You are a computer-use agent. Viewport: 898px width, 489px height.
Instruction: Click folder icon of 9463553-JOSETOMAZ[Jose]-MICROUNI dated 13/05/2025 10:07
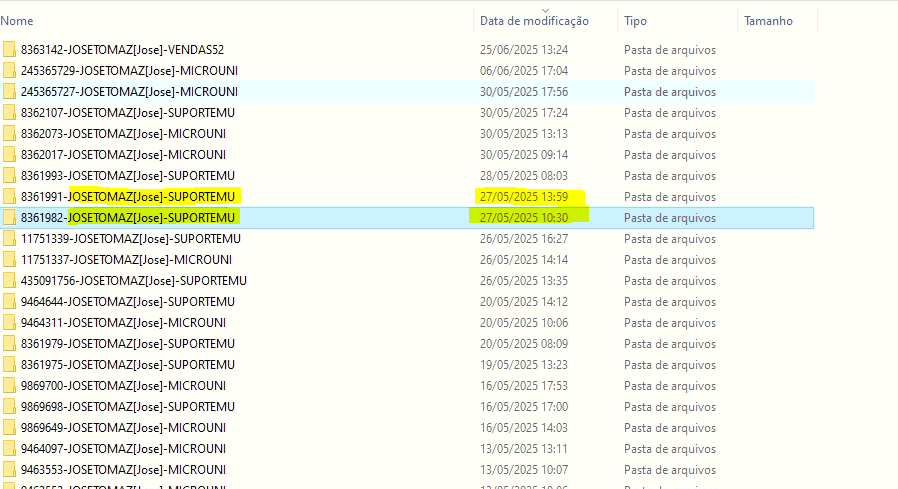point(9,470)
